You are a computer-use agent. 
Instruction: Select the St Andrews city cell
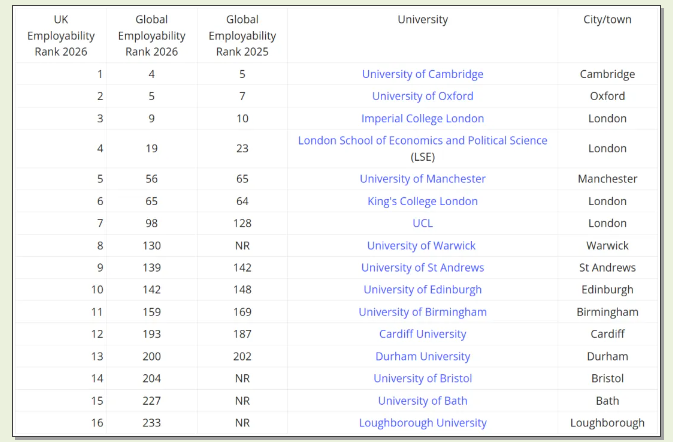(607, 268)
